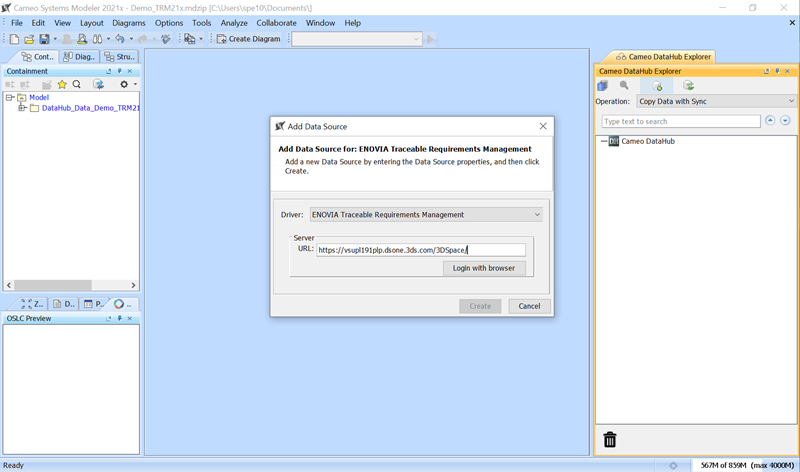The image size is (800, 472).
Task: Click the Add Data Source icon in DataHub Explorer
Action: [657, 86]
